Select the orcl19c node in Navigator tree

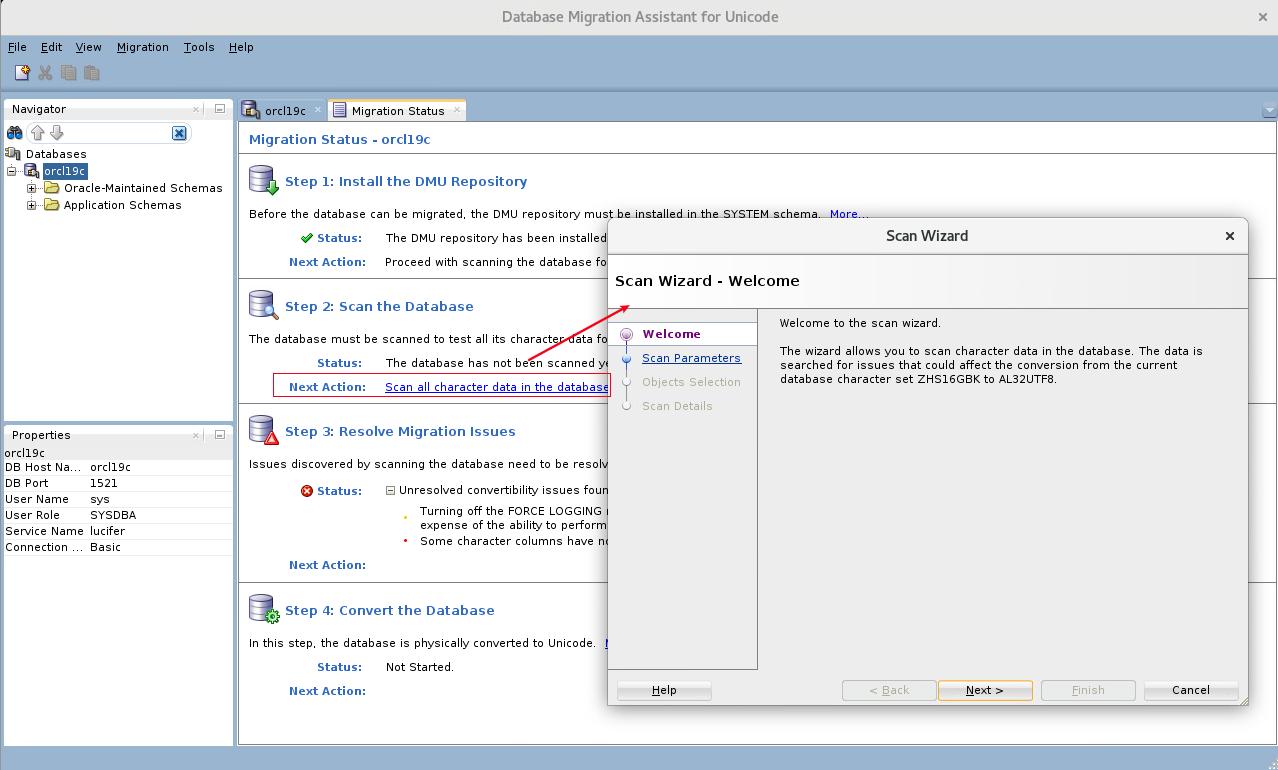coord(65,171)
